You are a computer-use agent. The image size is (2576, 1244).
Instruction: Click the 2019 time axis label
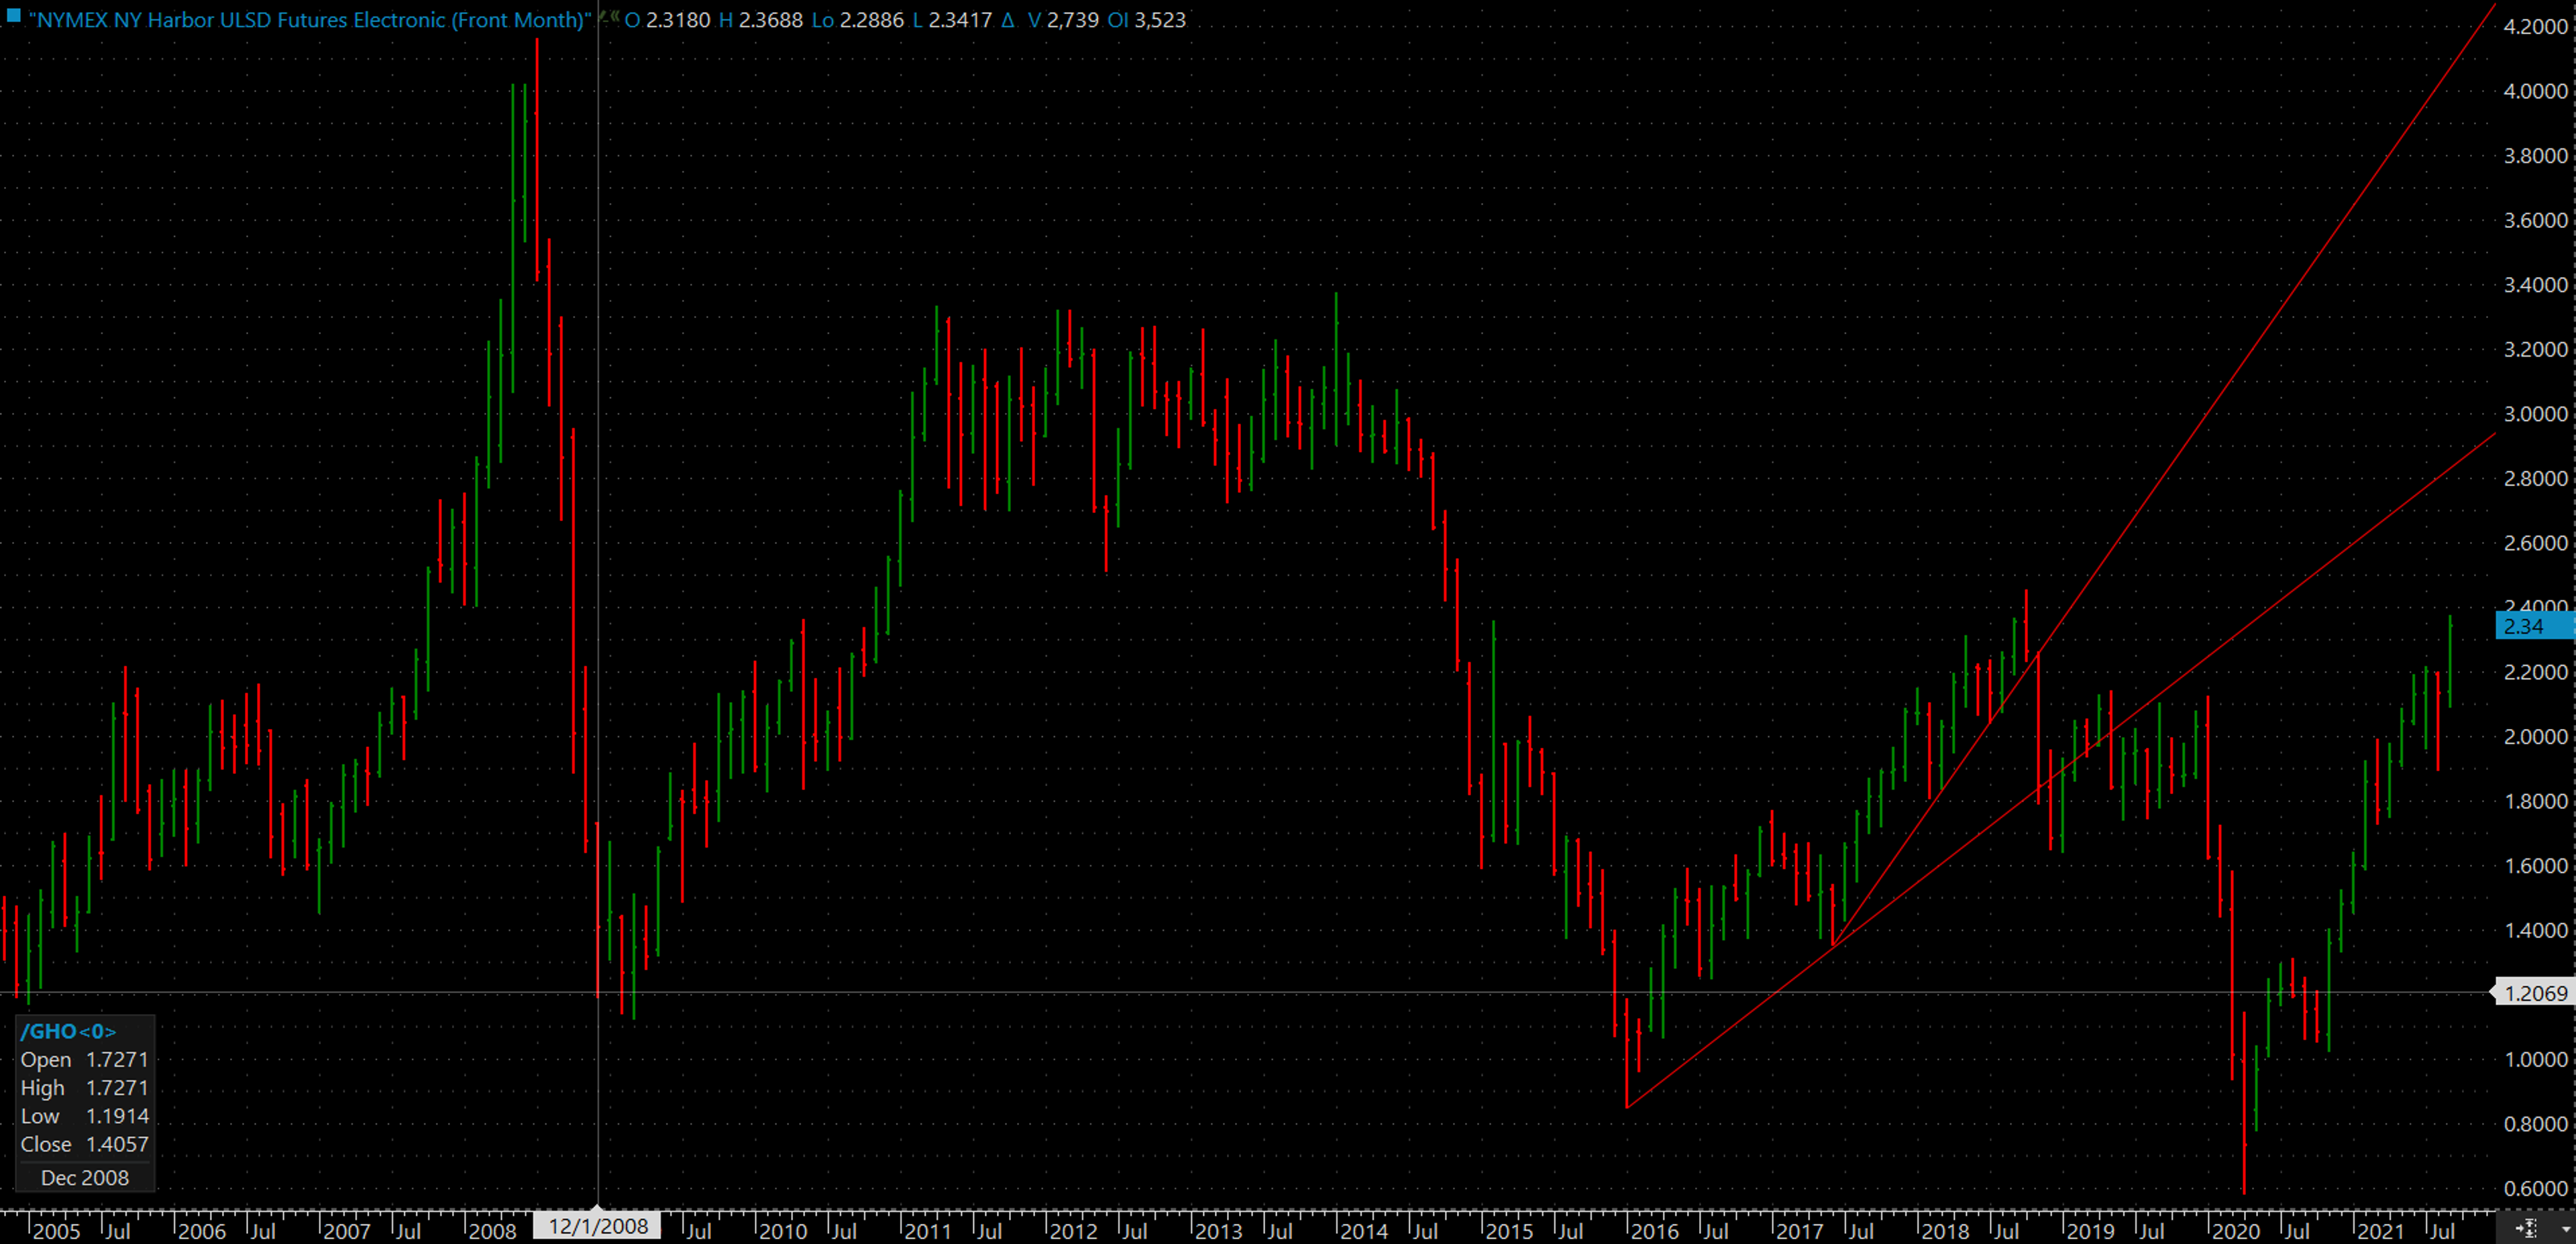coord(2090,1231)
